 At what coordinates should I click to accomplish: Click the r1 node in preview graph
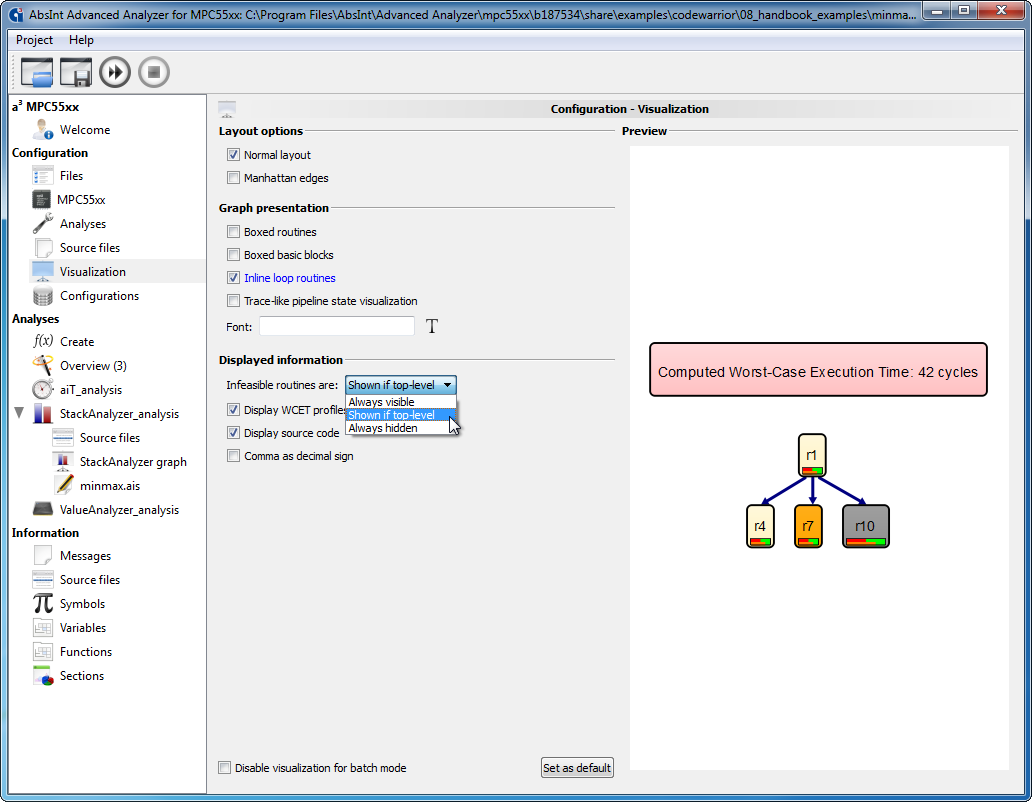812,455
